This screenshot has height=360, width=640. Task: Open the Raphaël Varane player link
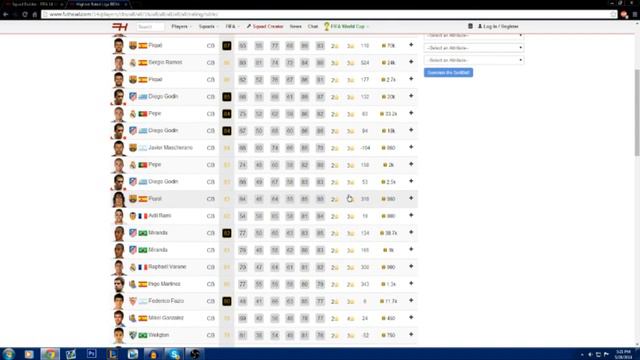point(167,267)
